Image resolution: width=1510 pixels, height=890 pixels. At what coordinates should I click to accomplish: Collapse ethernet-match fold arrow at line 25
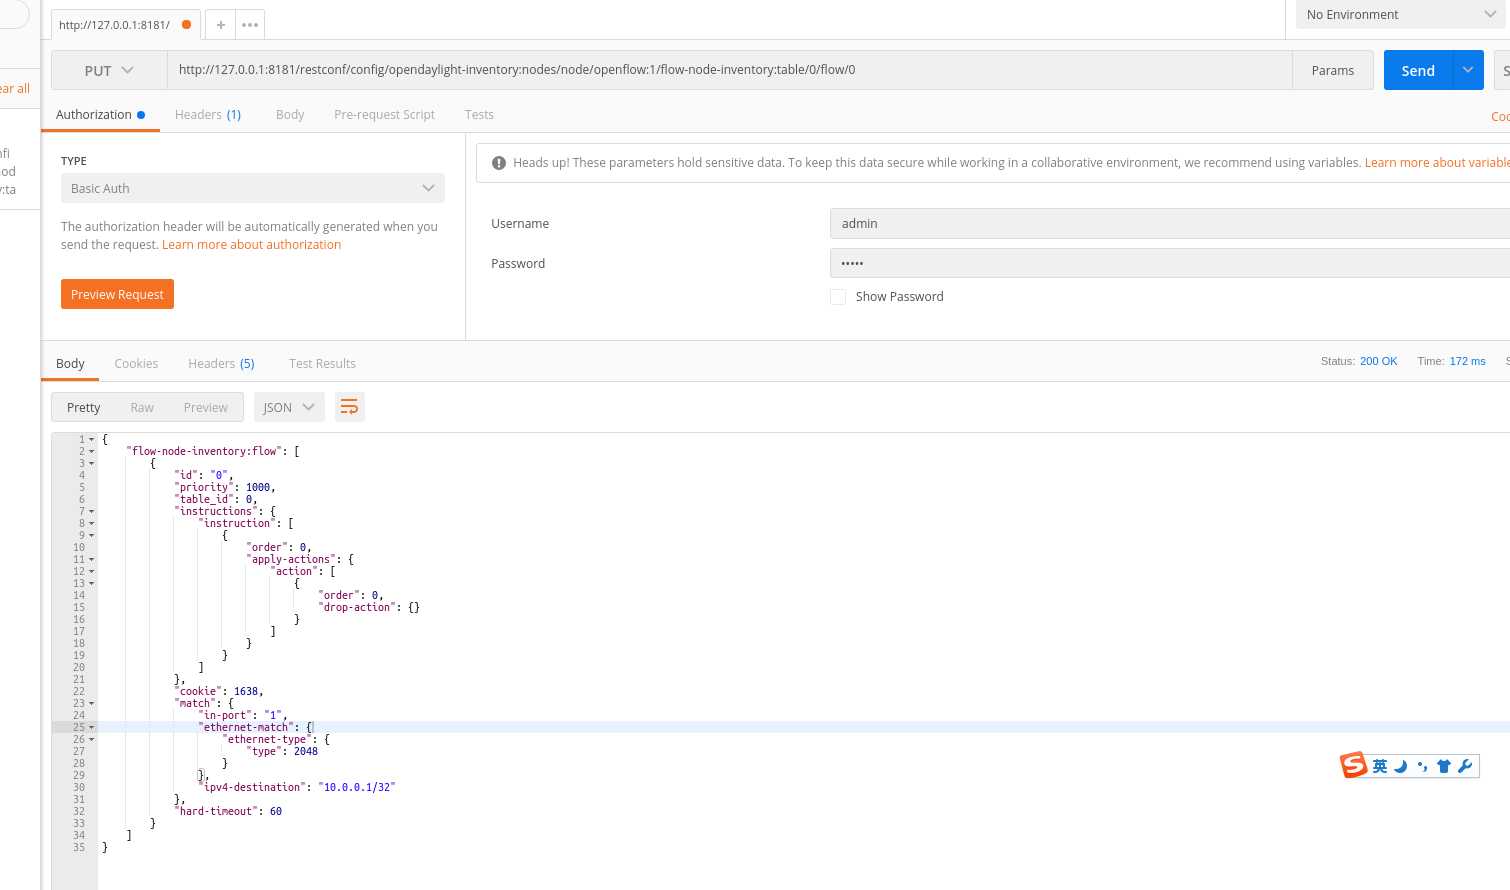coord(92,727)
